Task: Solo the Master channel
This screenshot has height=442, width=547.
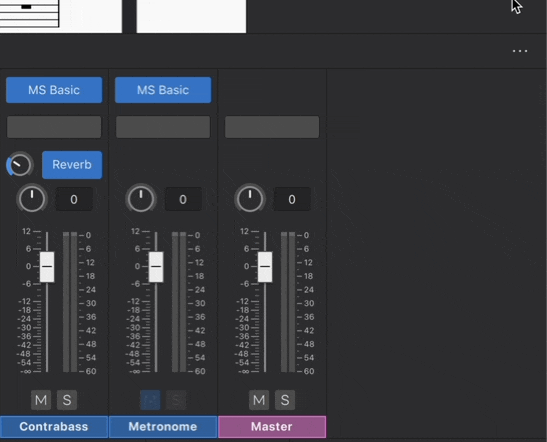Action: click(x=285, y=400)
